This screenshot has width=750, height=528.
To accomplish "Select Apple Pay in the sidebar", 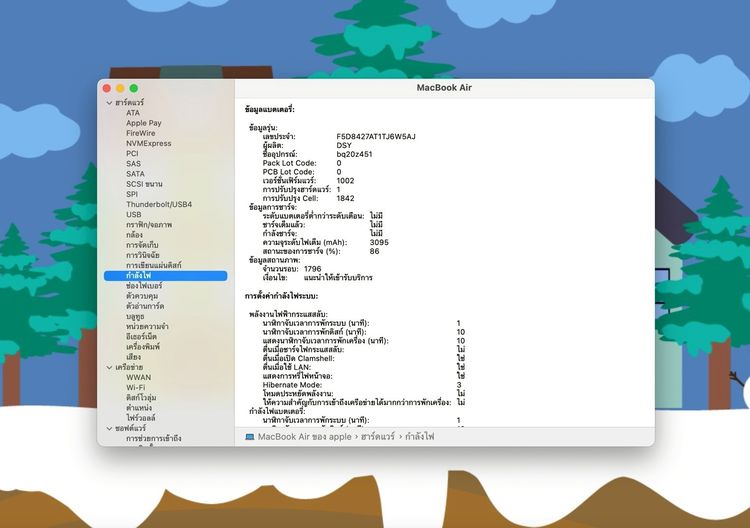I will tap(143, 123).
